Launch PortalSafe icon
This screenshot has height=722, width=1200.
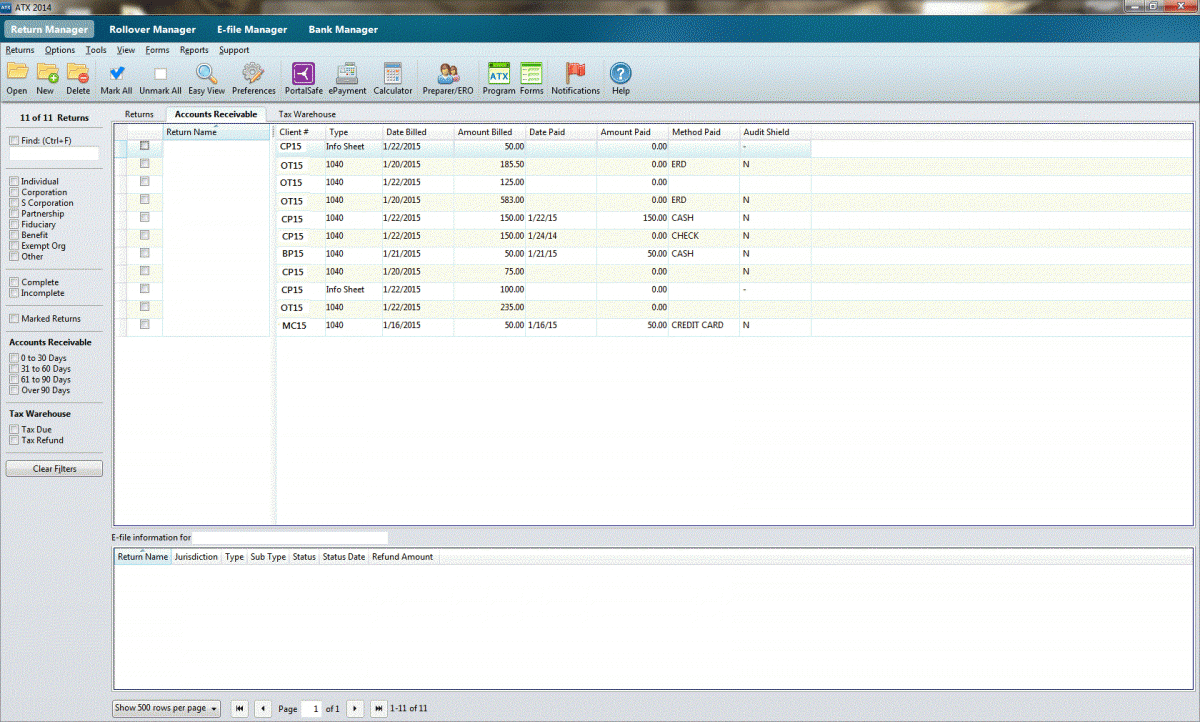click(x=303, y=73)
